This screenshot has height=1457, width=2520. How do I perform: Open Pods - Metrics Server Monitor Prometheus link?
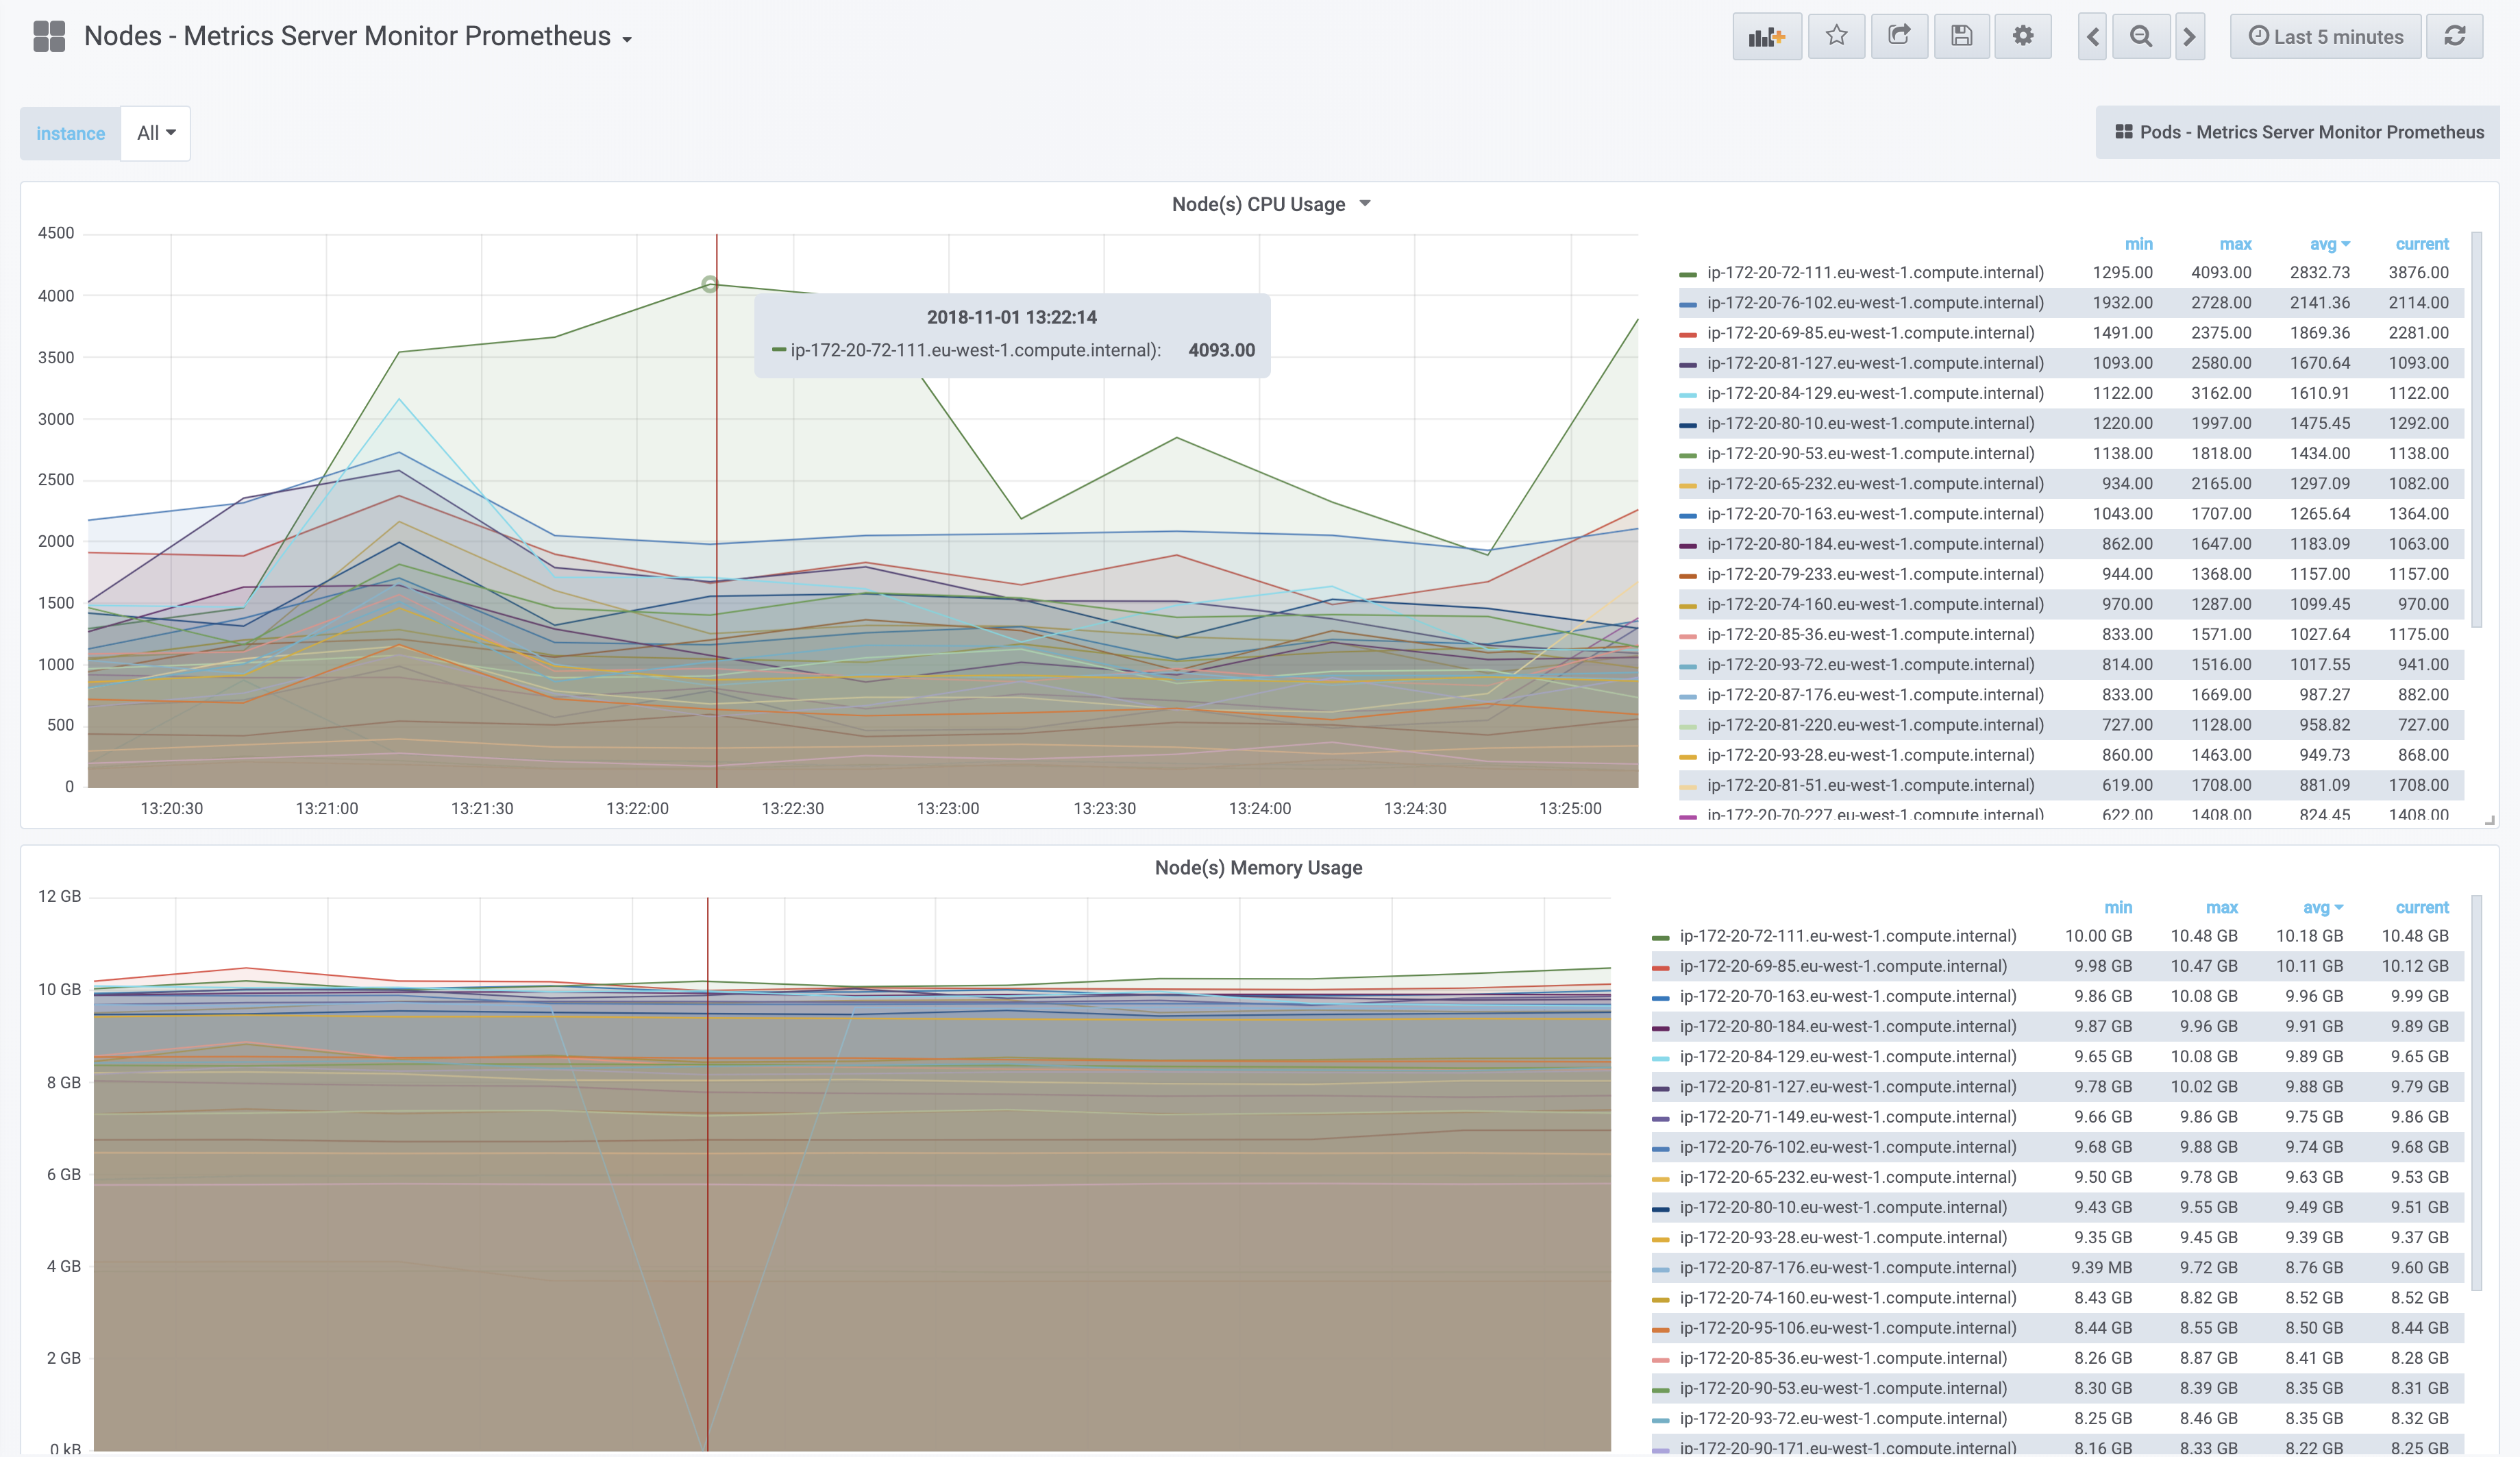[2298, 132]
